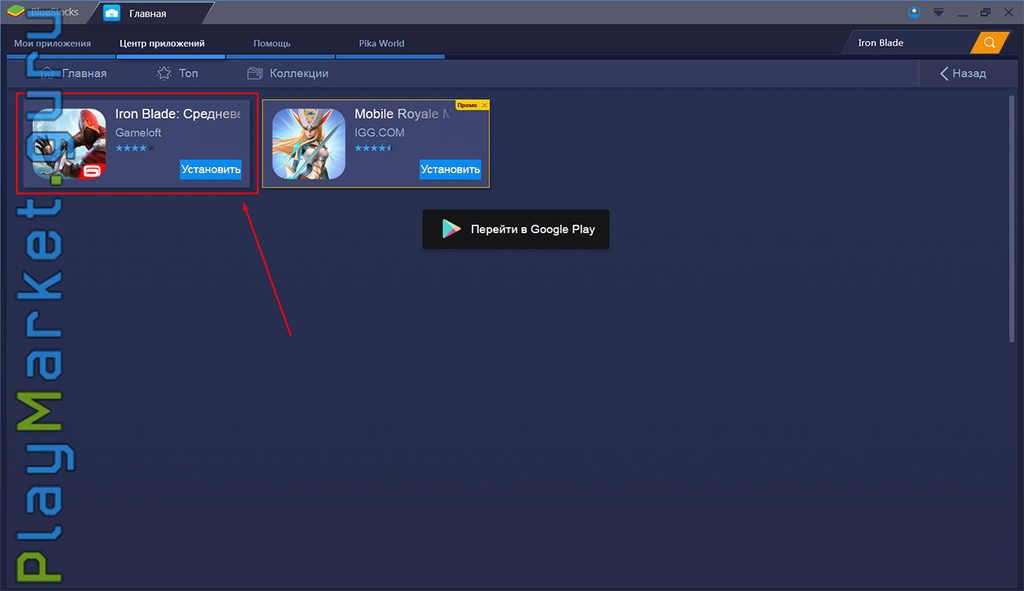This screenshot has width=1024, height=591.
Task: Open Iron Blade app thumbnail
Action: [x=69, y=144]
